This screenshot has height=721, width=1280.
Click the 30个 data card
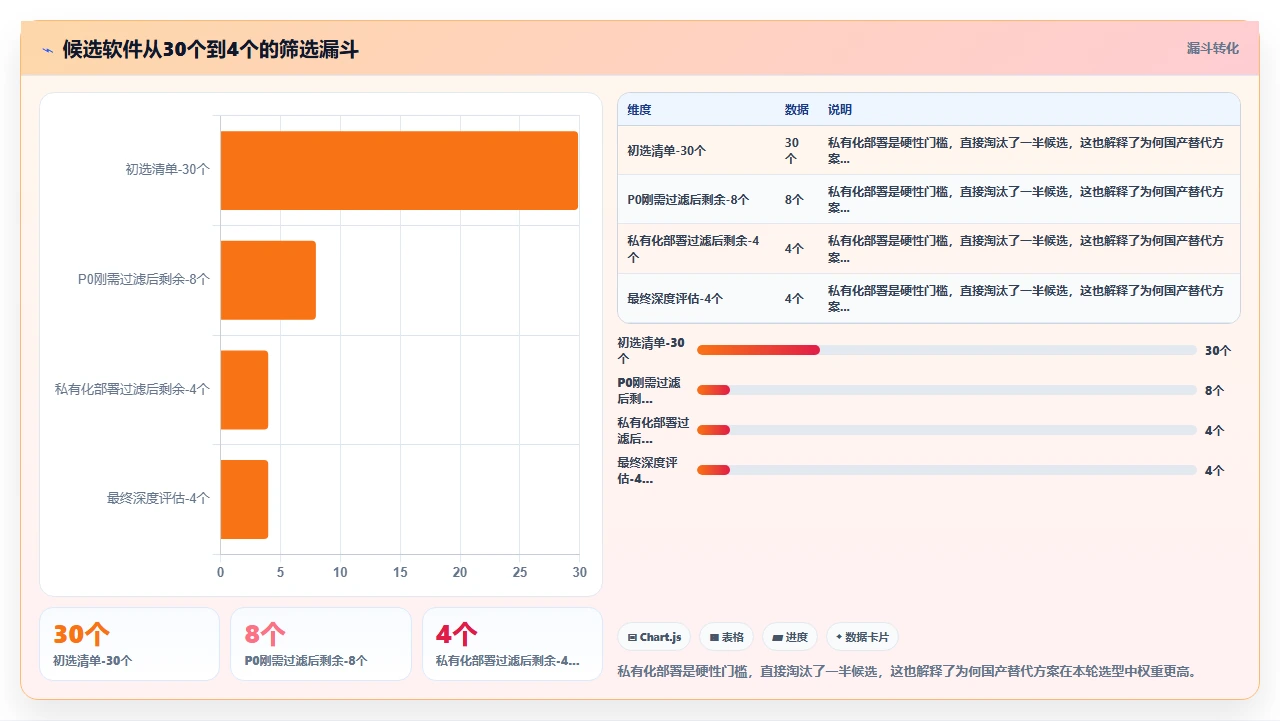(x=129, y=644)
